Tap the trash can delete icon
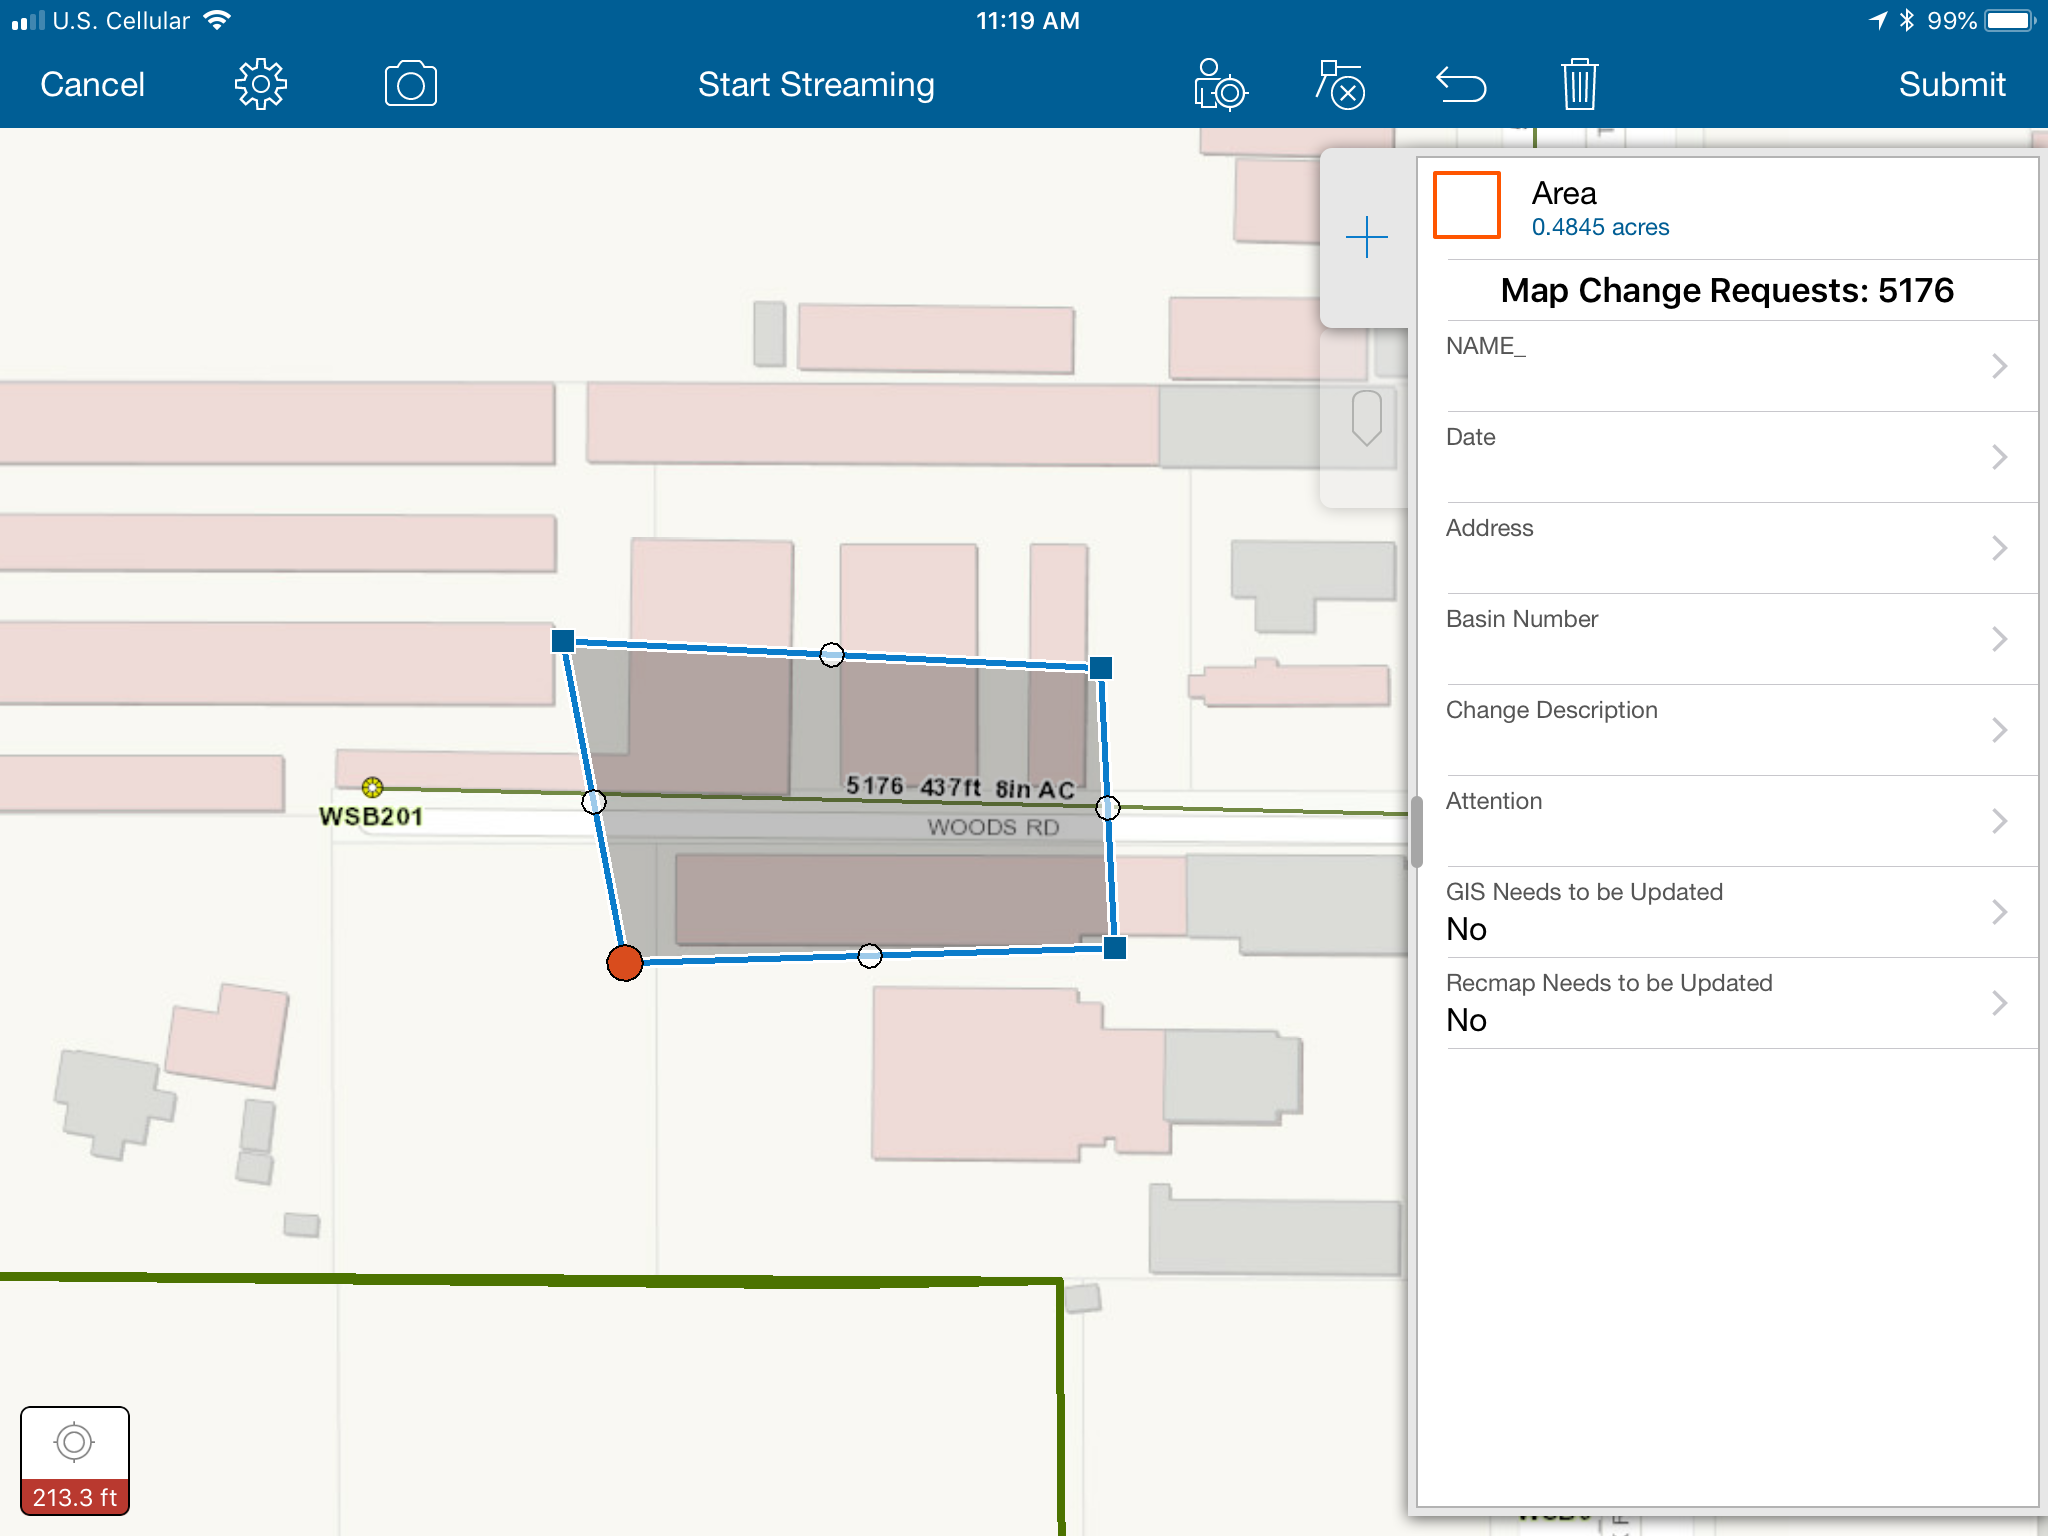 pos(1580,84)
